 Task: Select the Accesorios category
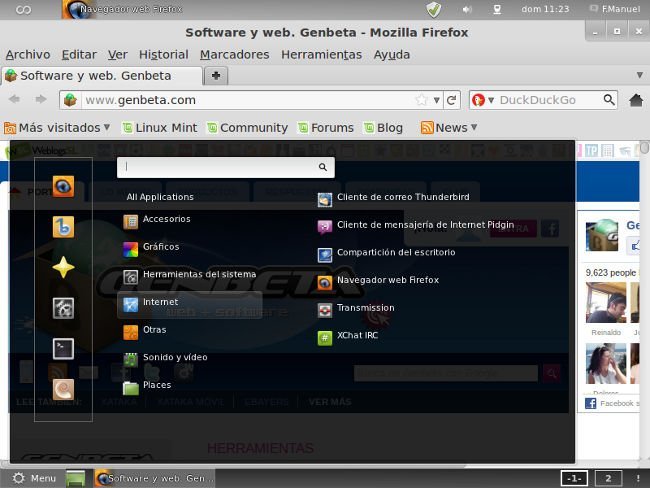(157, 221)
